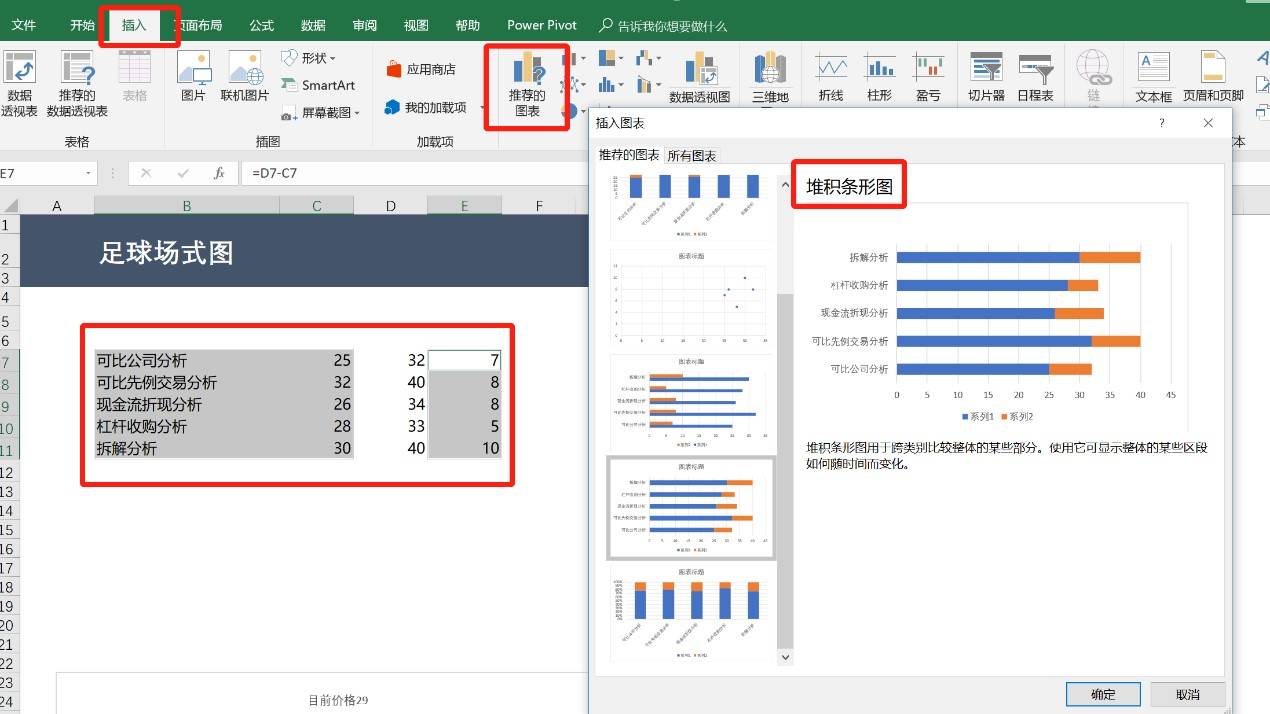Insert a 折线 sparkline
The image size is (1270, 714).
(831, 77)
